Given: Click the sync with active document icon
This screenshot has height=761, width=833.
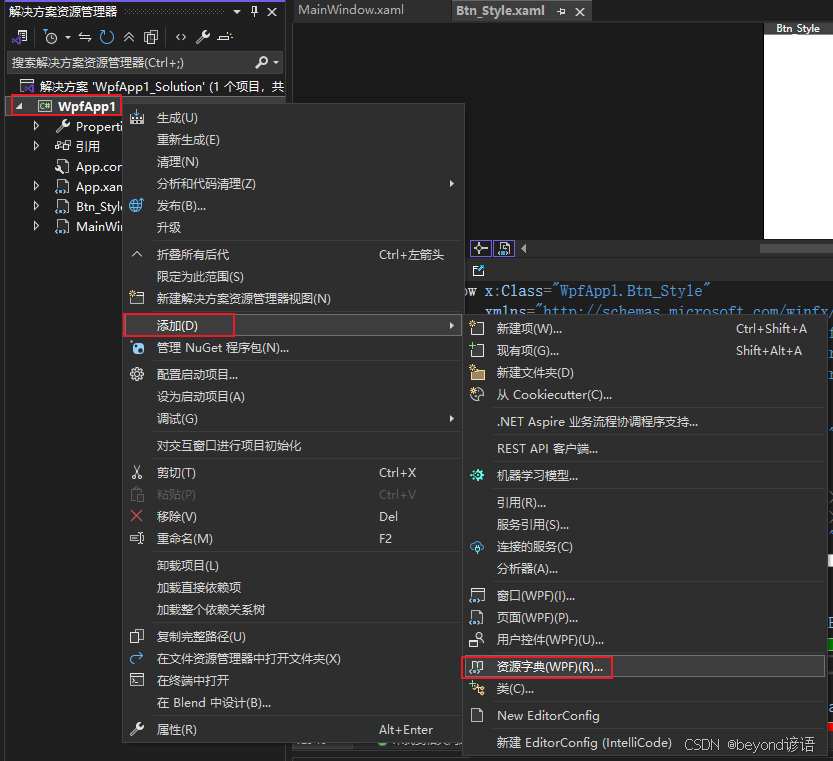Looking at the screenshot, I should coord(85,37).
